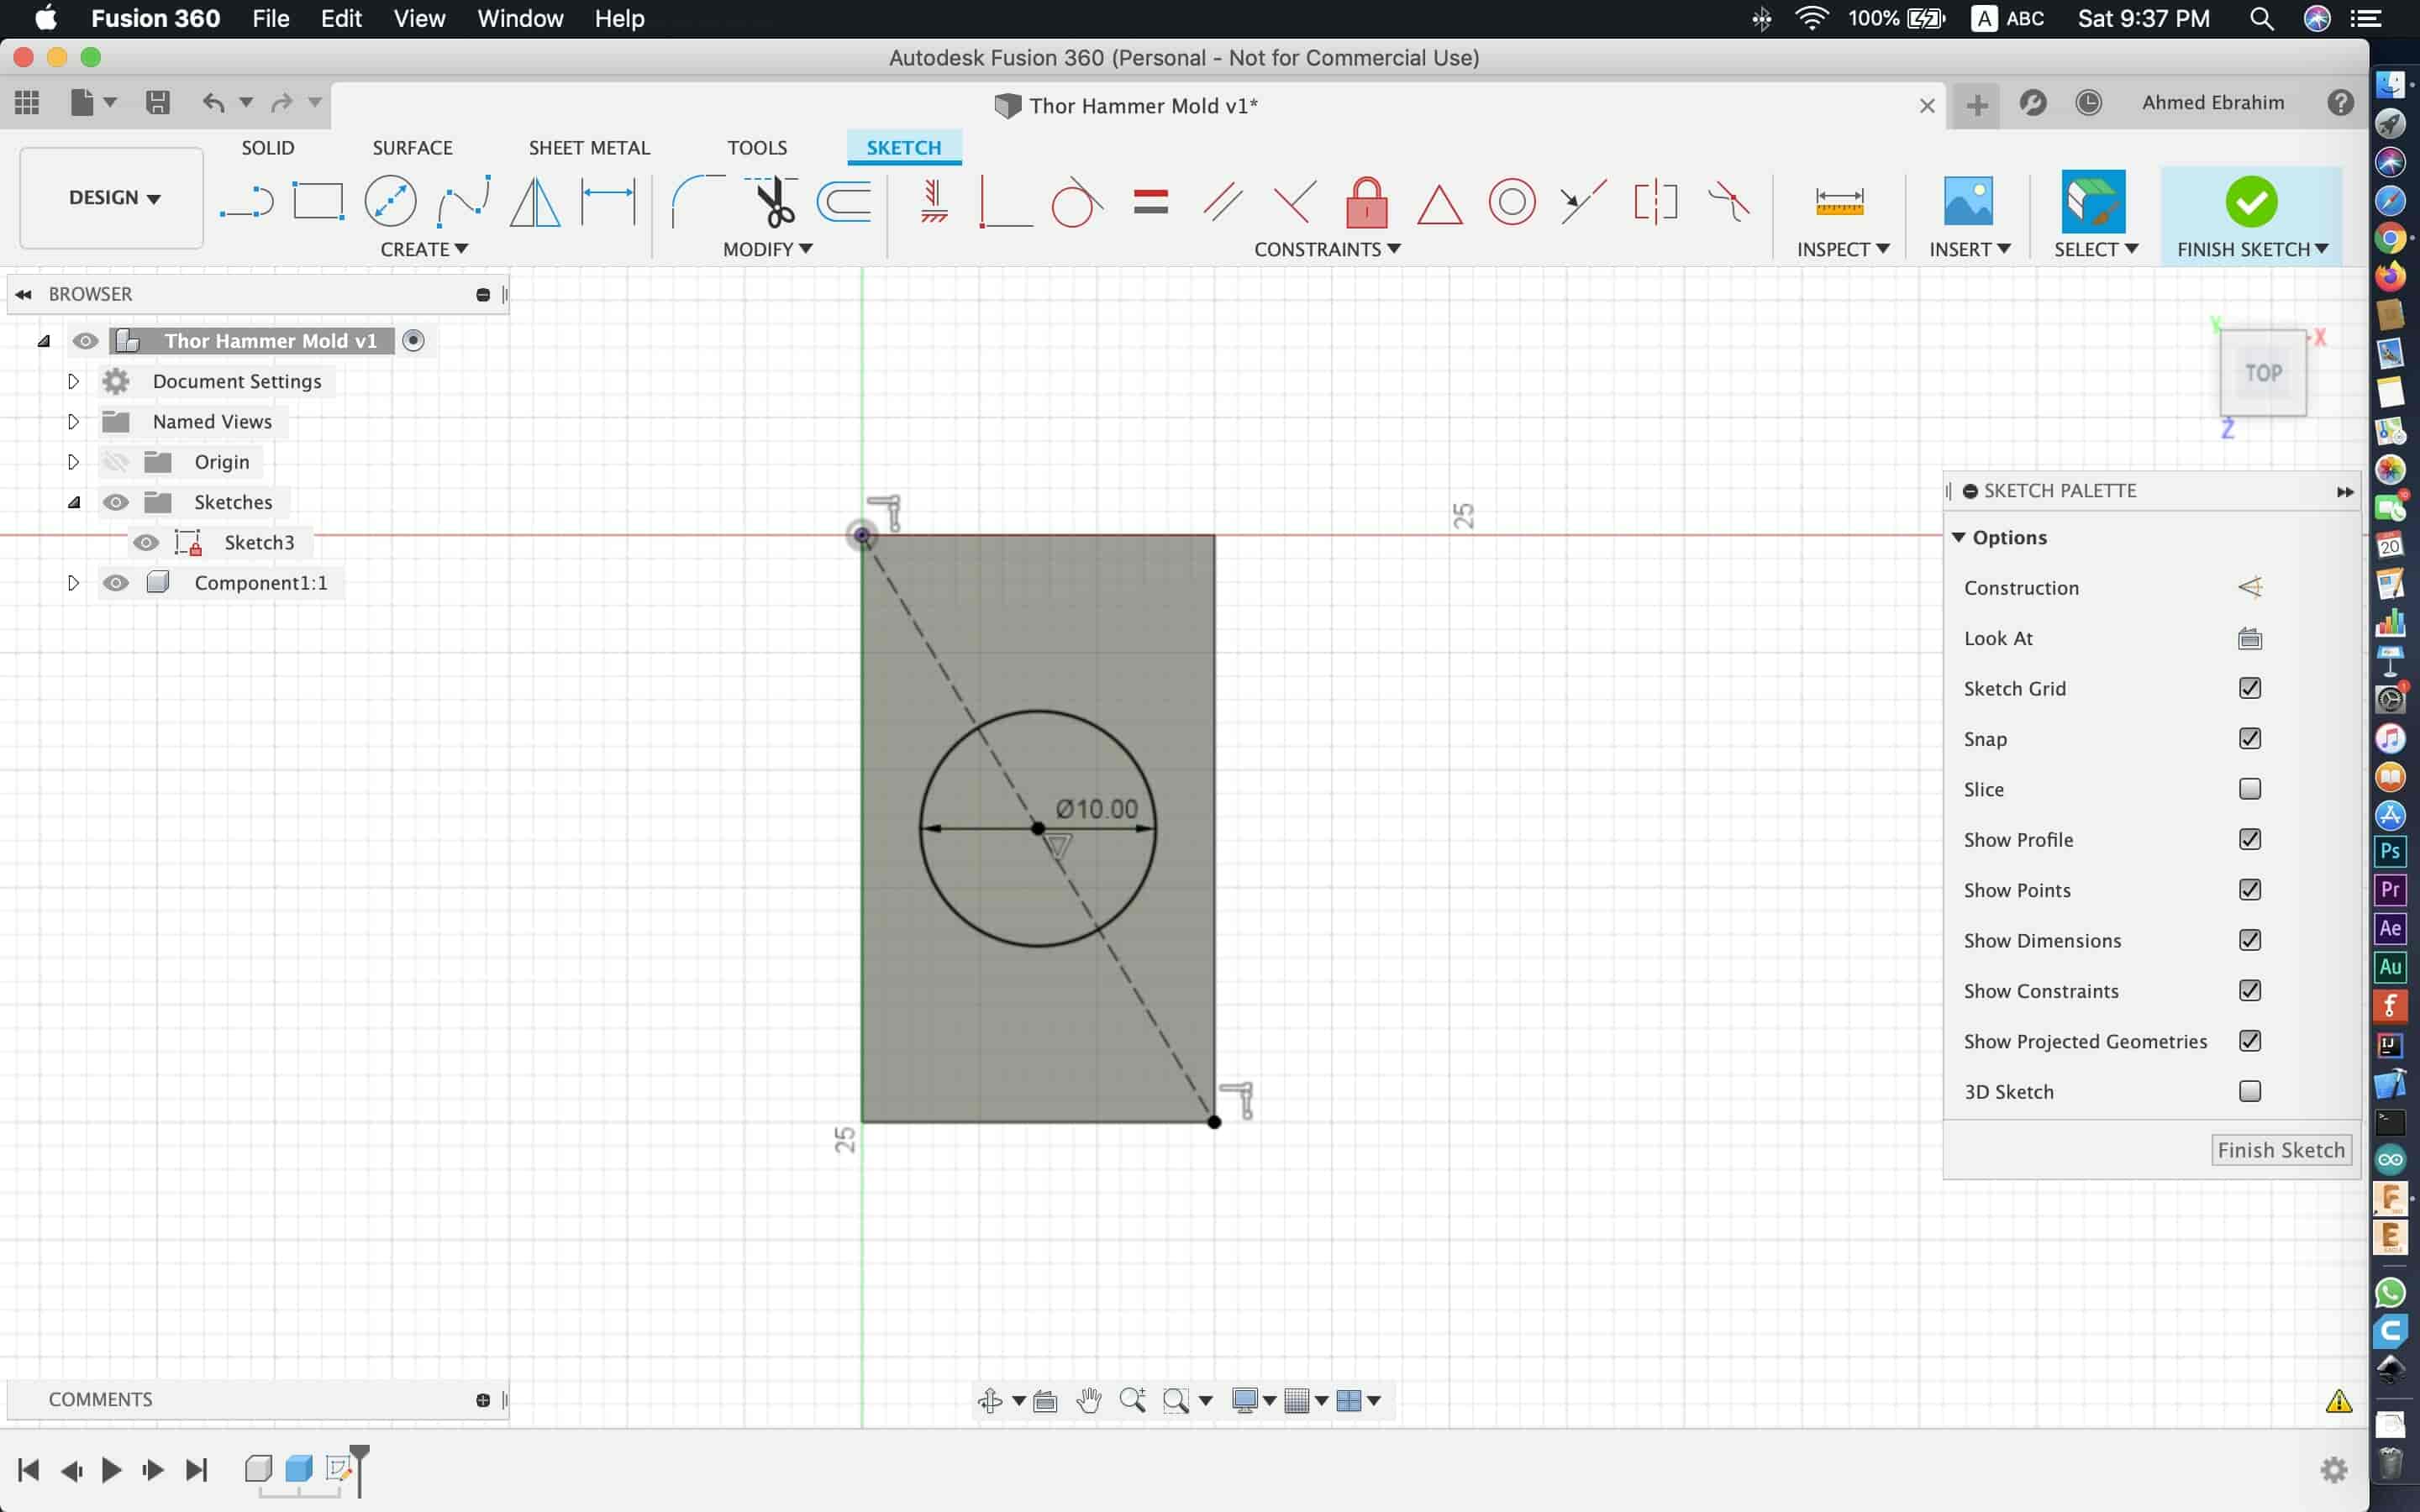Collapse the Options section in Sketch Palette
Image resolution: width=2420 pixels, height=1512 pixels.
(x=1959, y=538)
